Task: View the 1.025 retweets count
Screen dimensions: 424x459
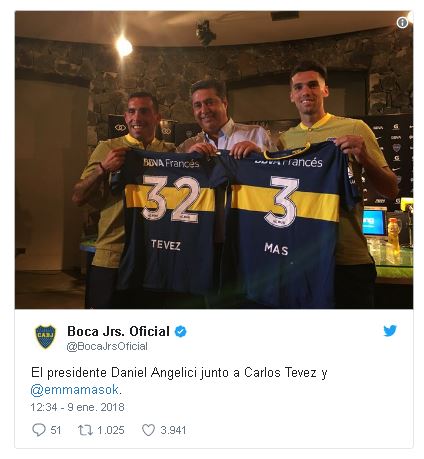Action: [111, 430]
